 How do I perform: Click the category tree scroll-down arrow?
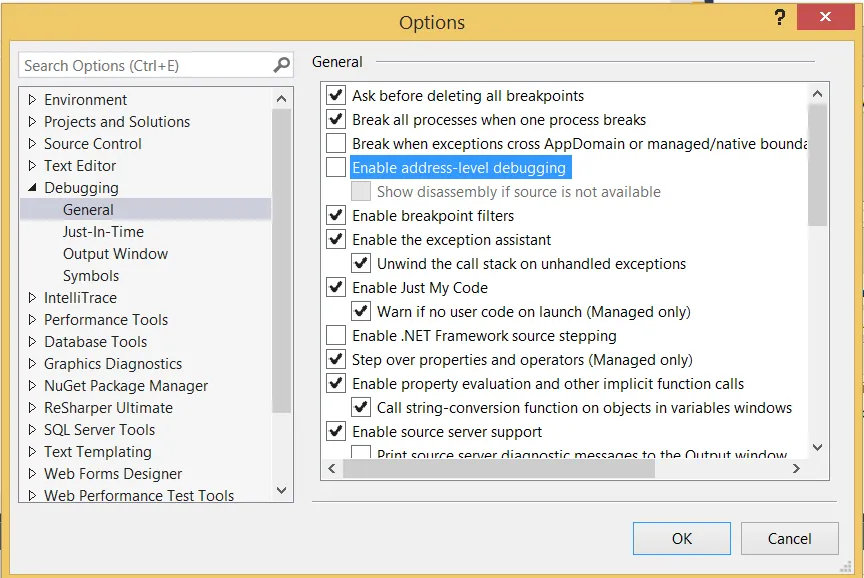coord(281,490)
